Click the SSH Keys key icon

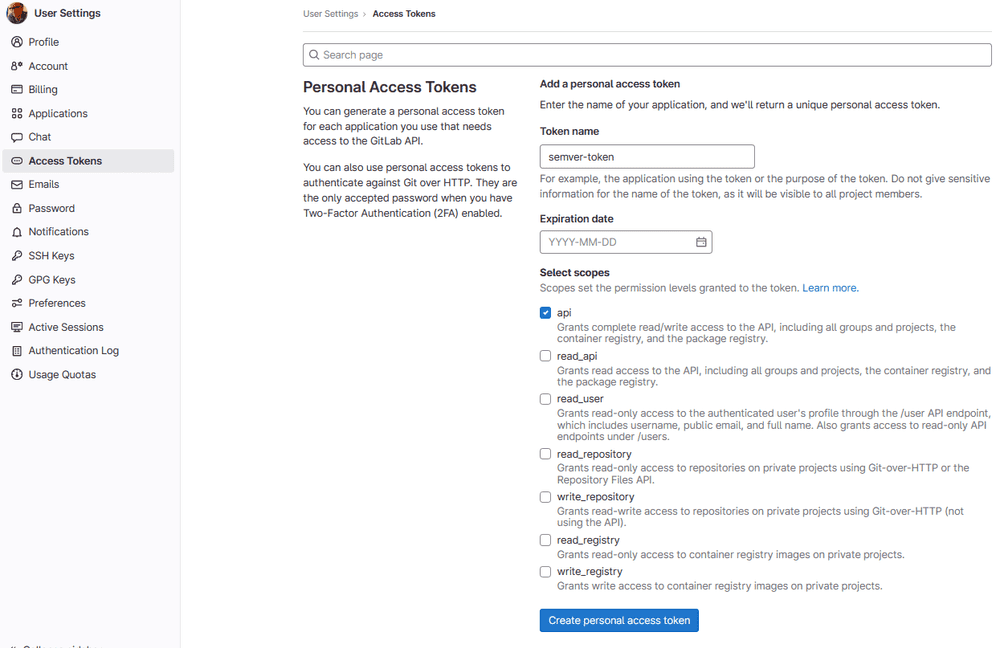point(17,256)
